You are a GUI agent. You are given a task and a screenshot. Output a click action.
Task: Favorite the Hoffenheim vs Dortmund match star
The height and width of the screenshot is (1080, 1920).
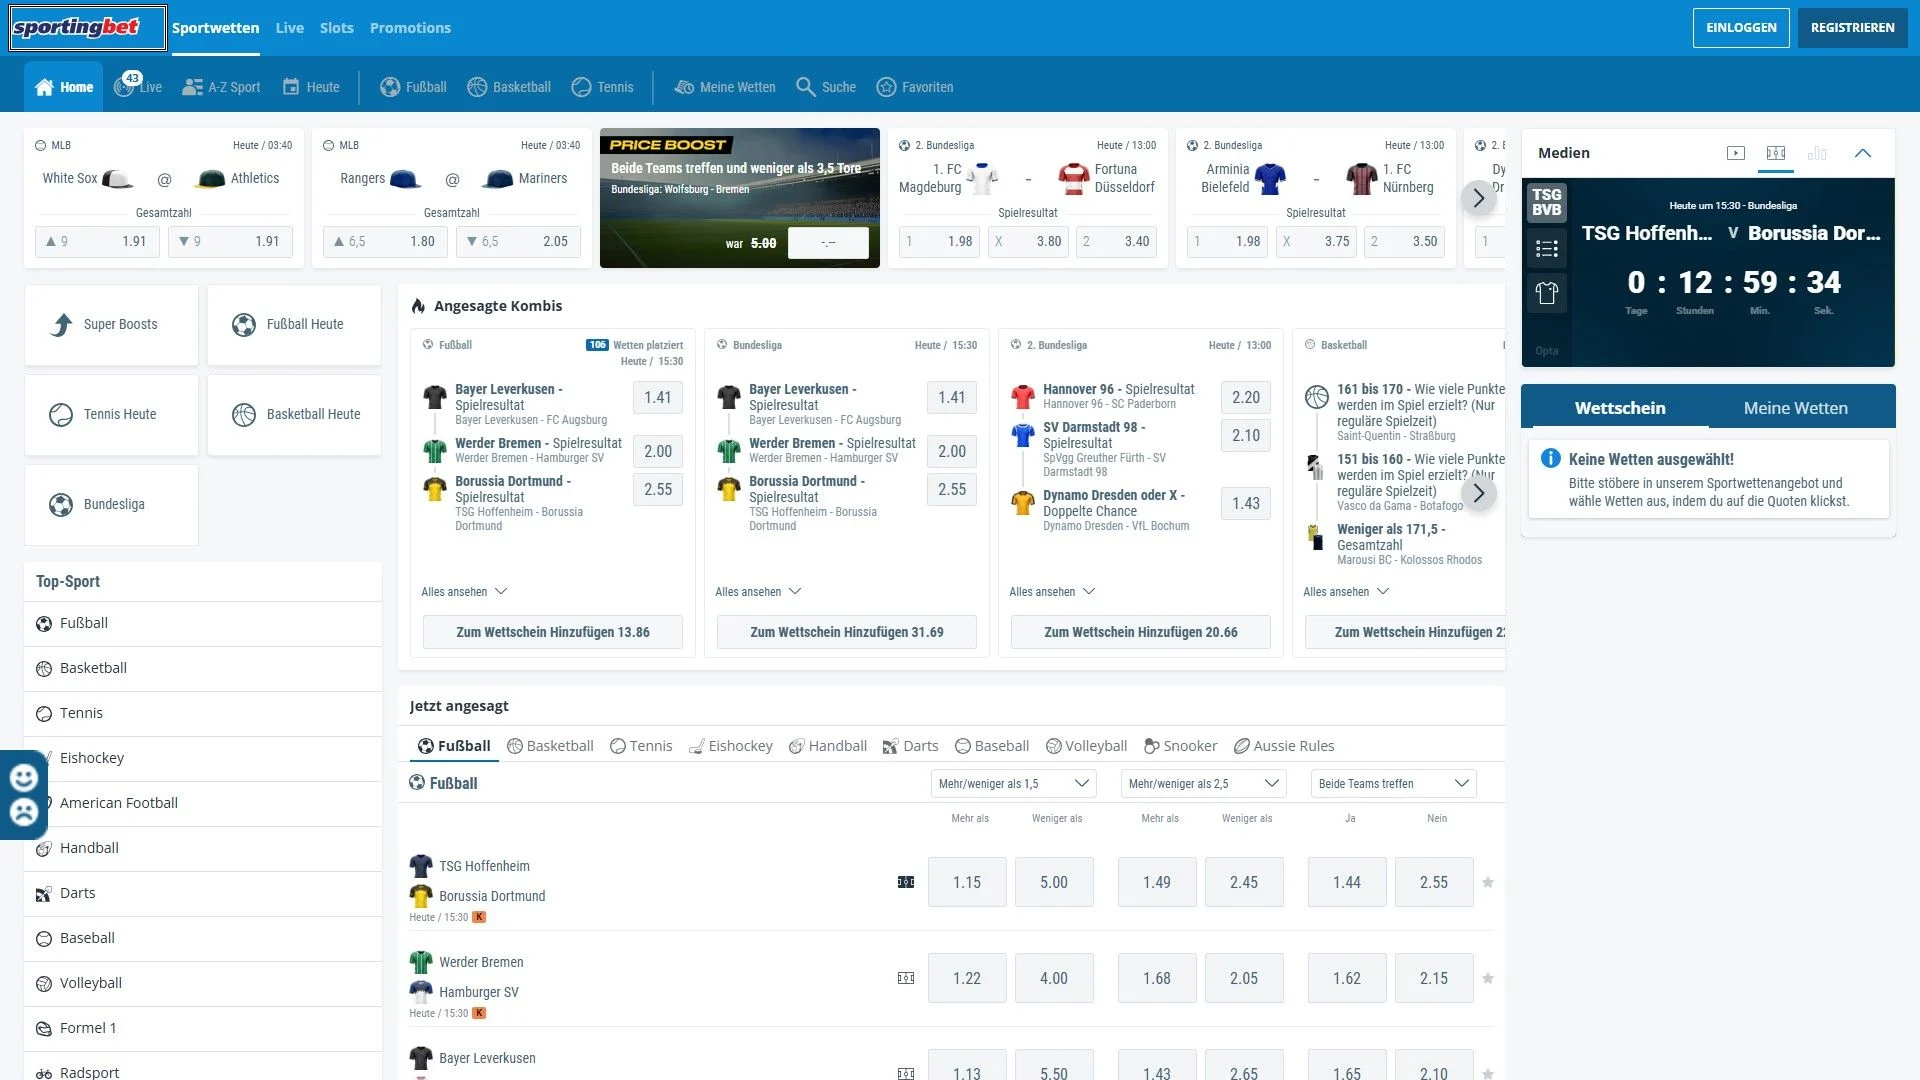pos(1488,882)
